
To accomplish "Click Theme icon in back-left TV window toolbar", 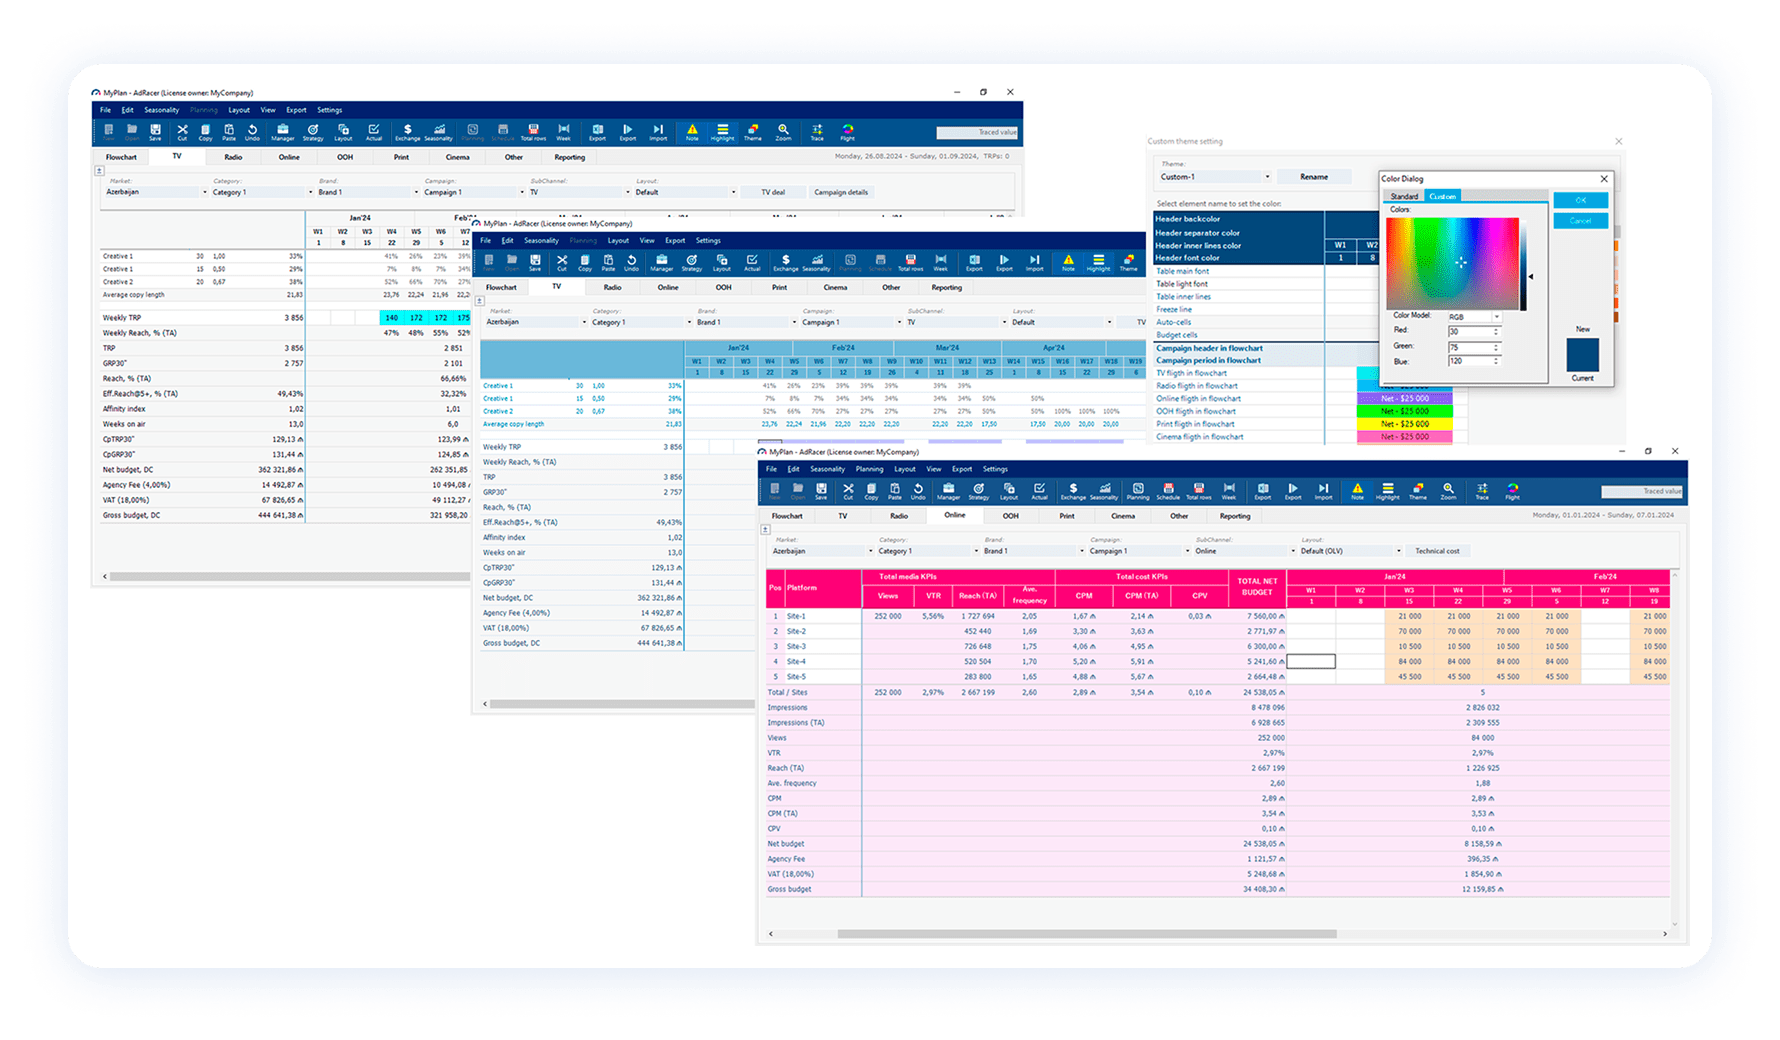I will pos(753,132).
